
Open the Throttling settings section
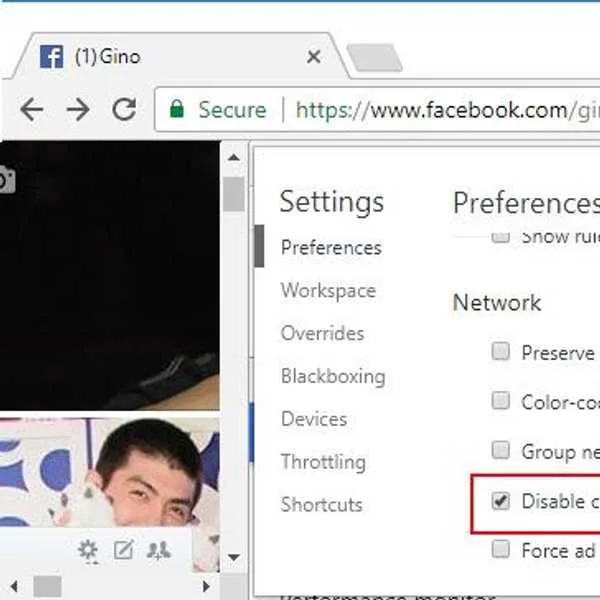tap(323, 461)
